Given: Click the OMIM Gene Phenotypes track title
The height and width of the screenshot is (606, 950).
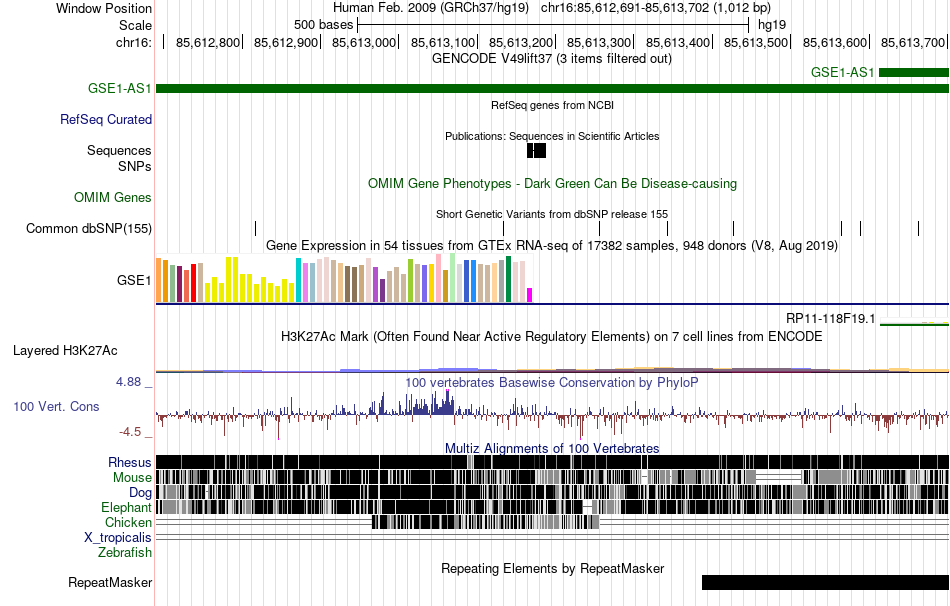Looking at the screenshot, I should (552, 184).
